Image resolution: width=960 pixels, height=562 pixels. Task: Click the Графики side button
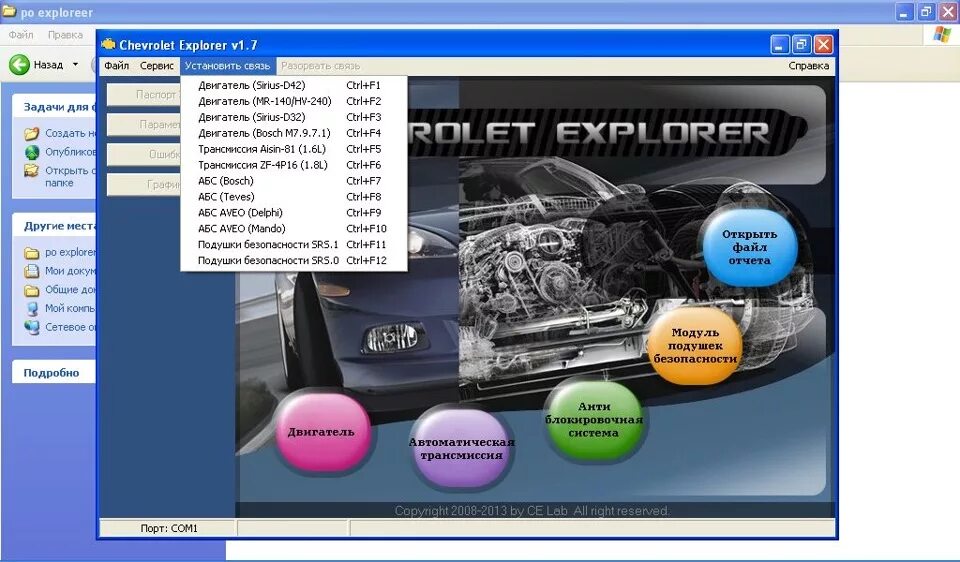(144, 185)
